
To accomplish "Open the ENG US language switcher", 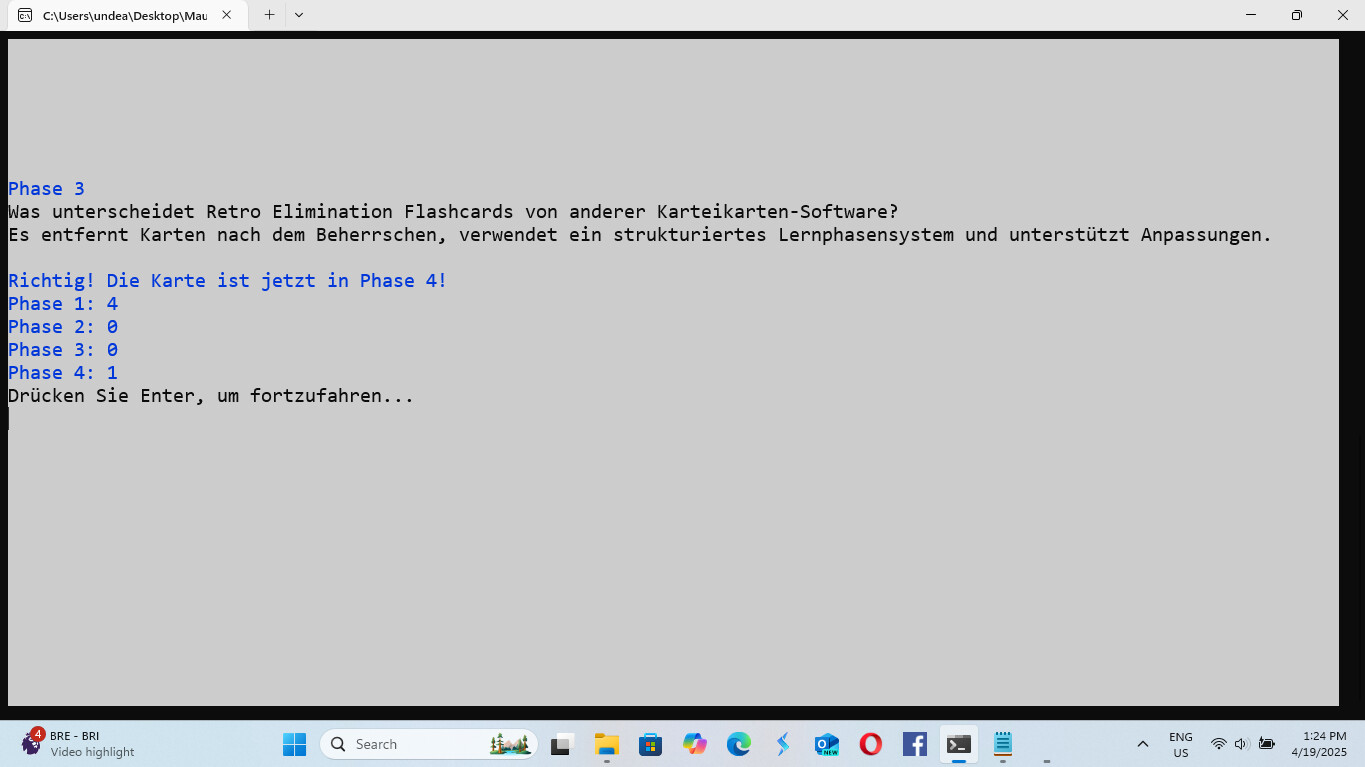I will click(x=1181, y=744).
